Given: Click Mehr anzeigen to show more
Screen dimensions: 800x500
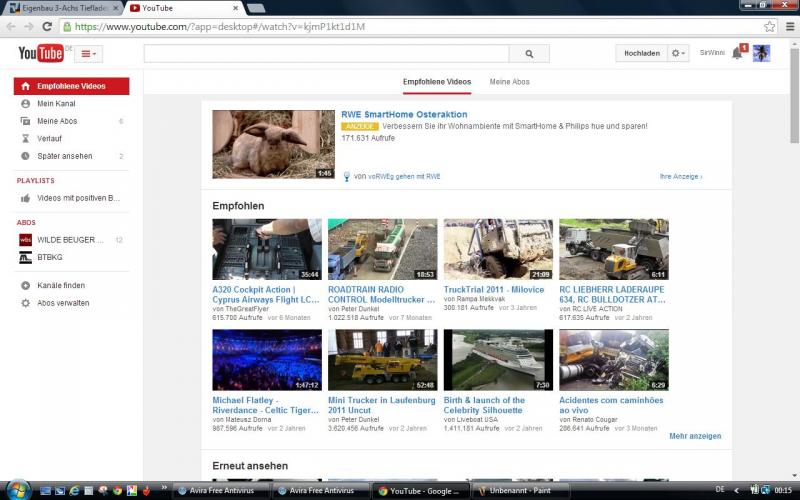Looking at the screenshot, I should coord(695,436).
